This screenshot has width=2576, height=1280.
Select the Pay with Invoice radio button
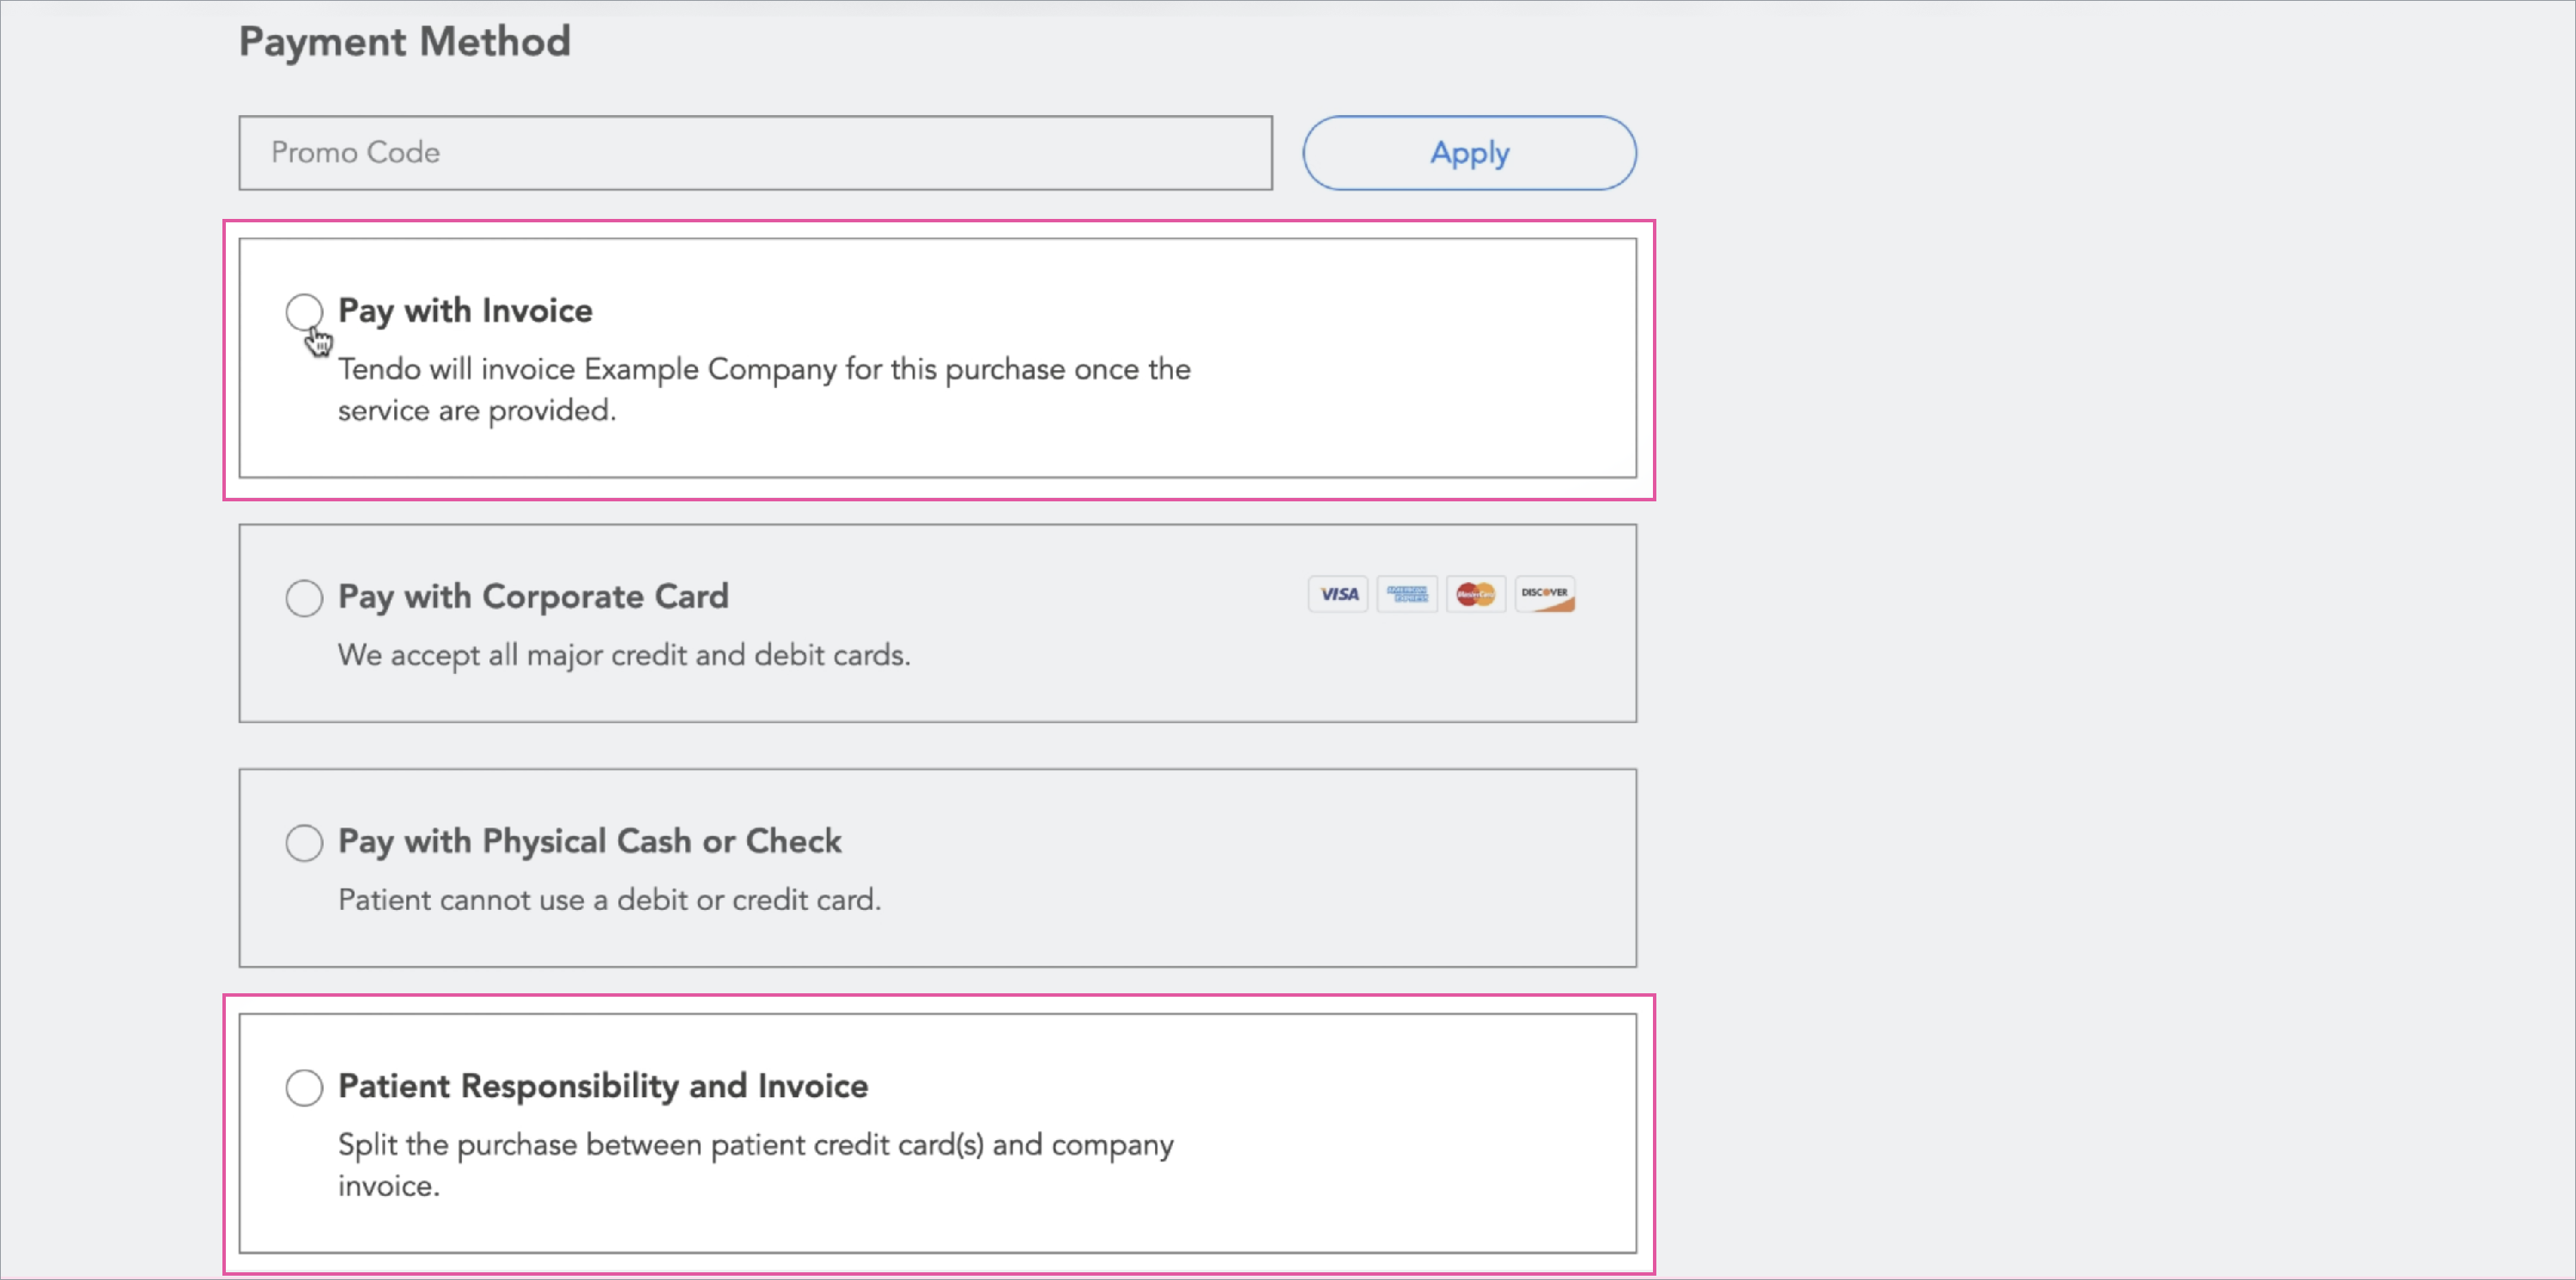pos(304,312)
